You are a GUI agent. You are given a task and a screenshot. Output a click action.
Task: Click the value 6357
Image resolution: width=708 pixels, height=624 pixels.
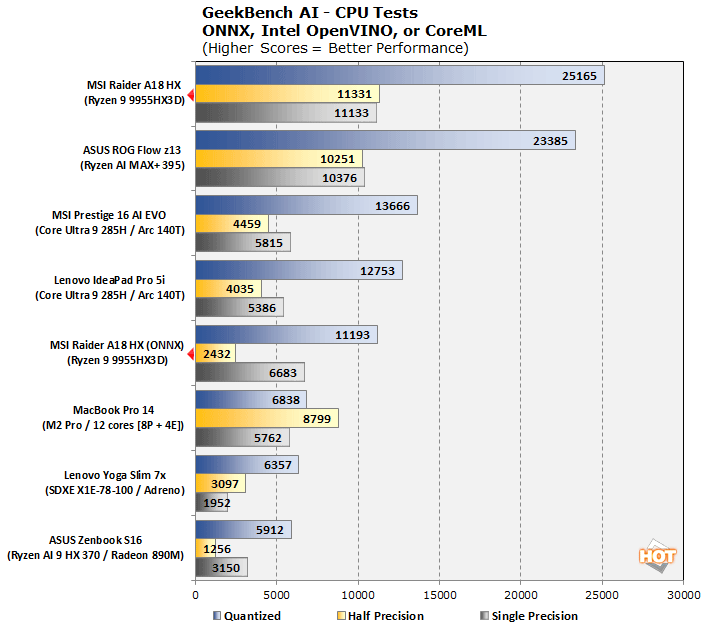(x=278, y=466)
